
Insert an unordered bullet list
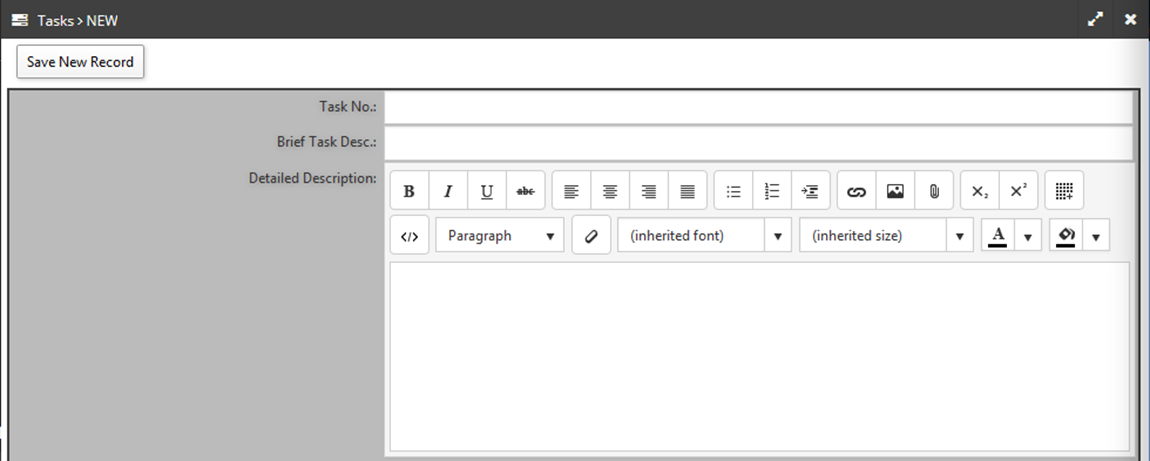tap(733, 191)
